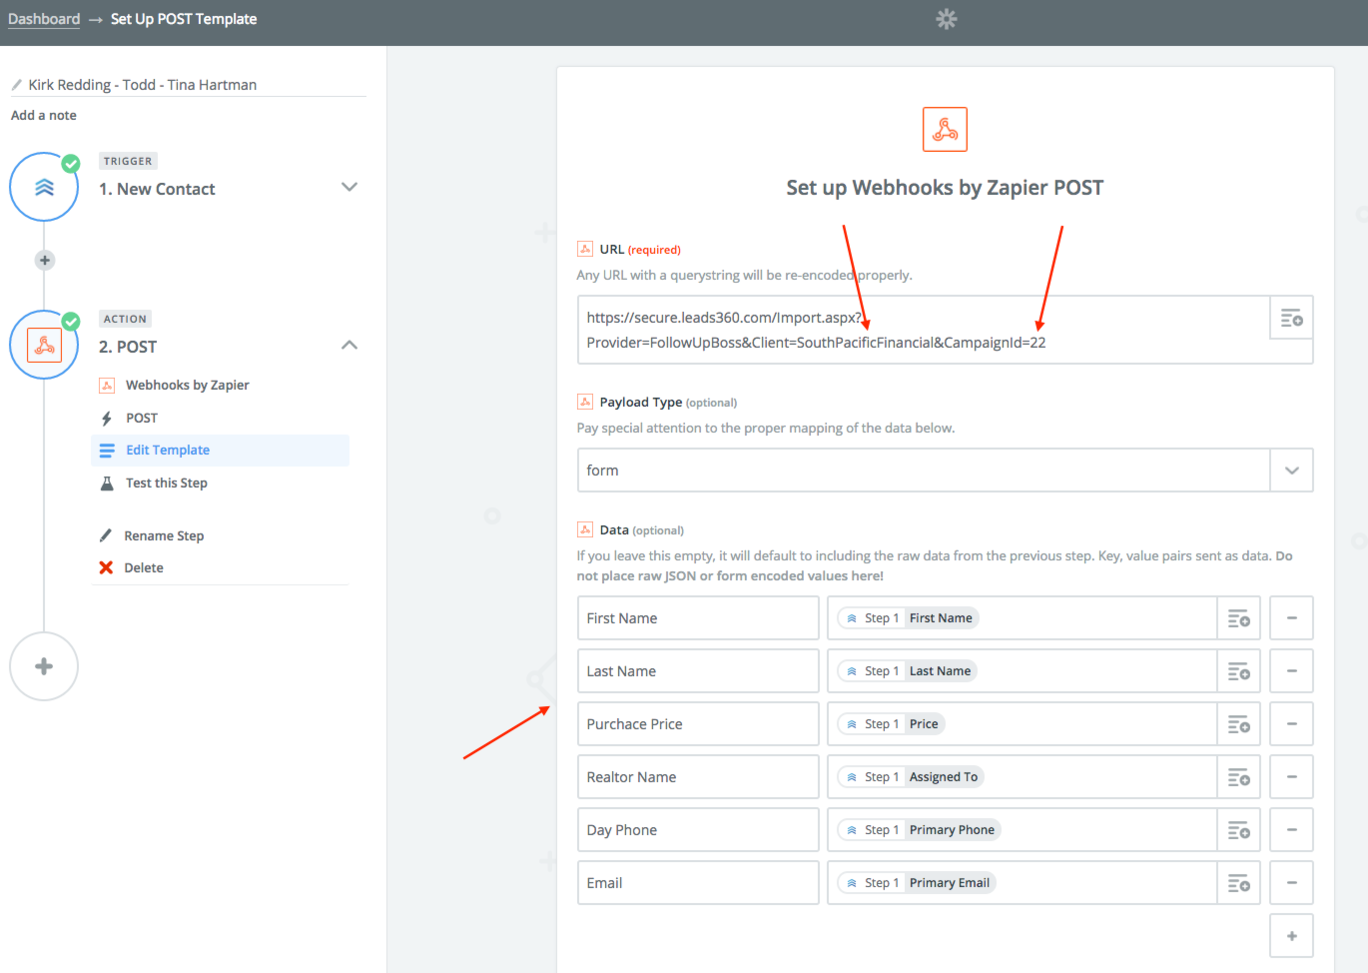This screenshot has height=973, width=1368.
Task: Click the plus button below the trigger step
Action: pyautogui.click(x=44, y=260)
